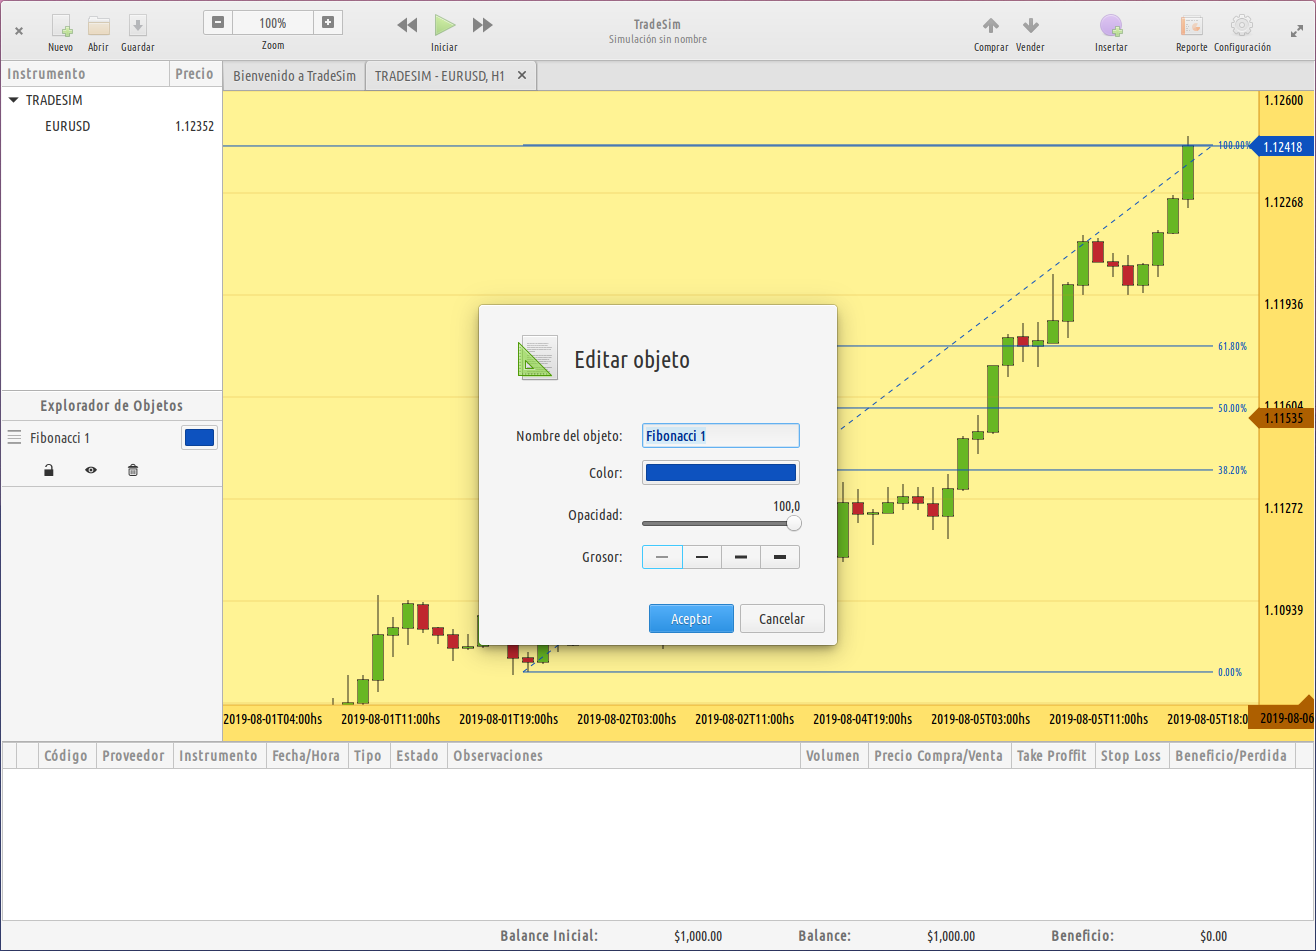Open the Color picker in Editar objeto

(721, 473)
